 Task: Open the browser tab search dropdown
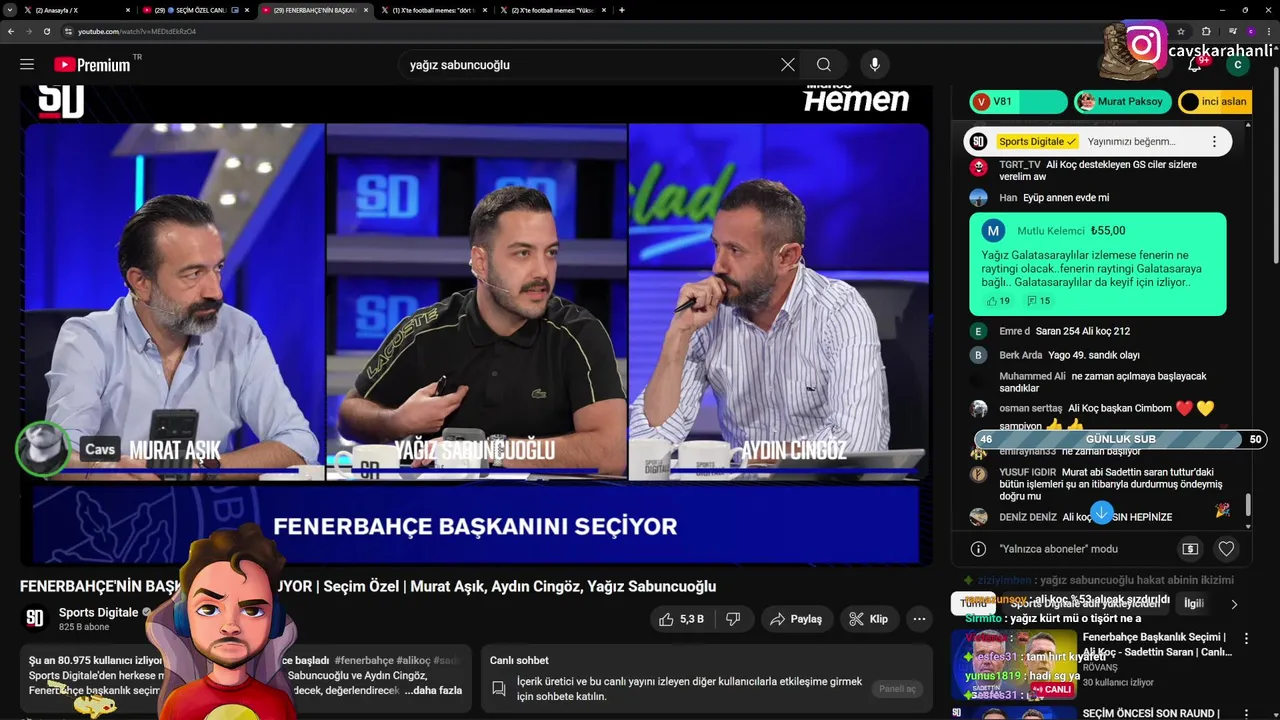click(10, 10)
